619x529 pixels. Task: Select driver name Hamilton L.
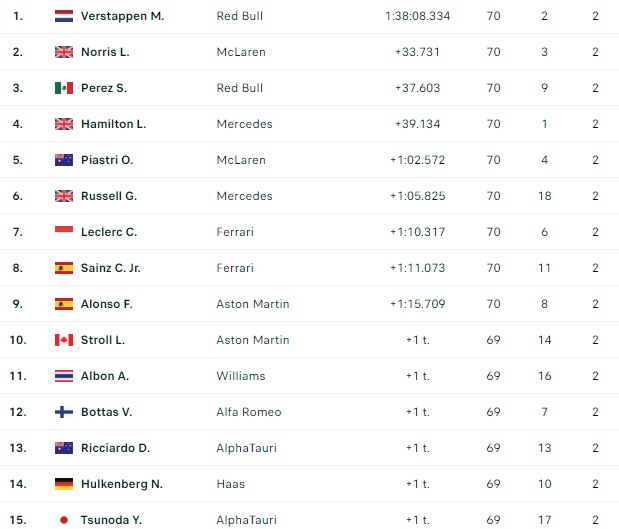(x=113, y=124)
